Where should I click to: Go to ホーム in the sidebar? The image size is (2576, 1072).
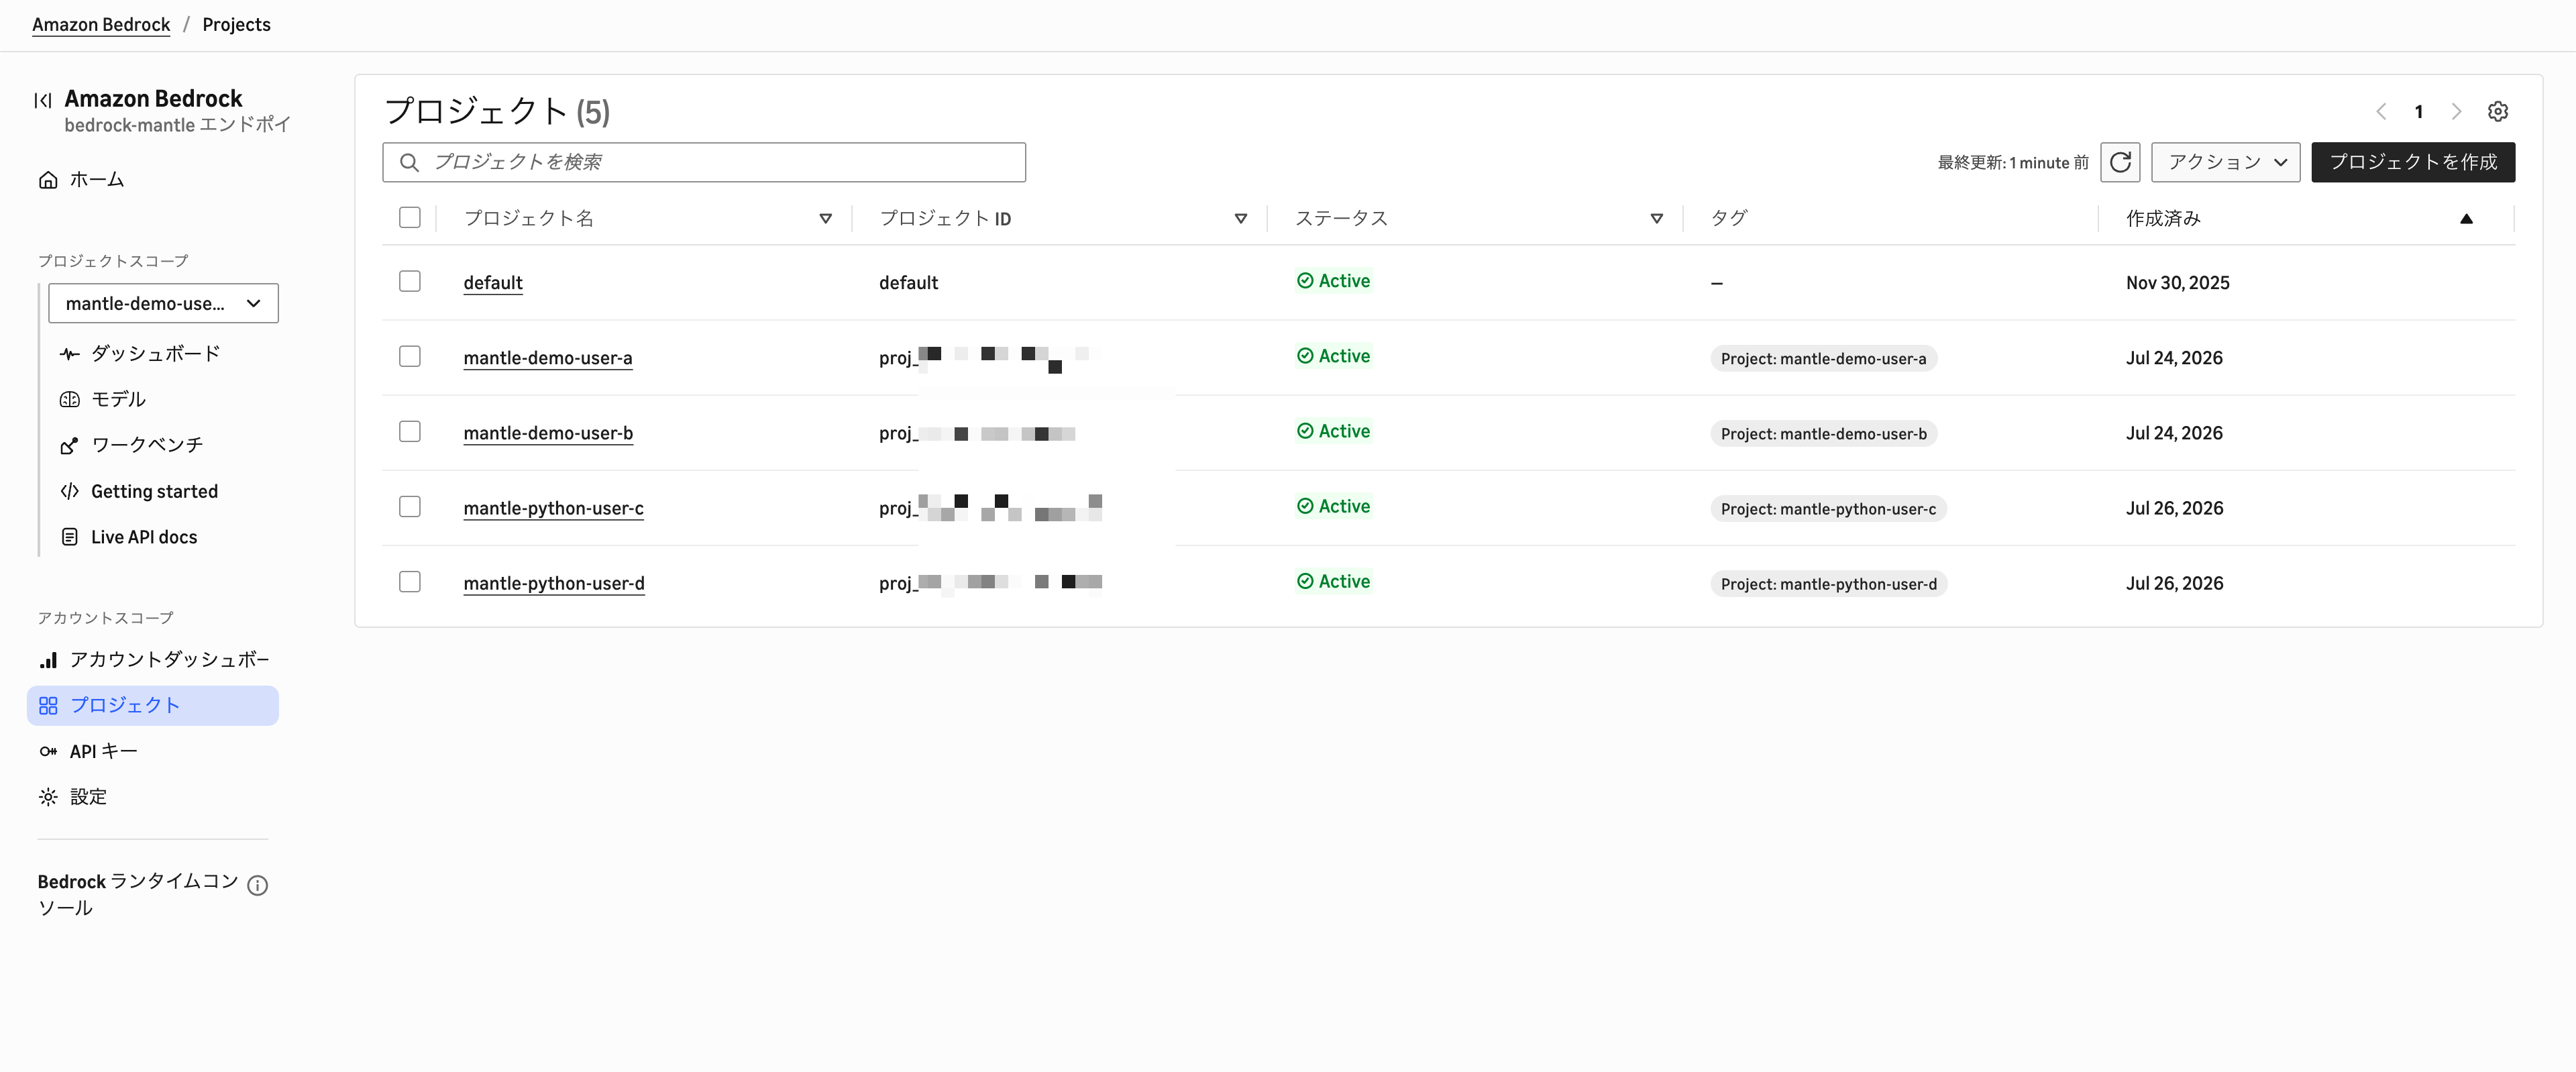(x=97, y=180)
